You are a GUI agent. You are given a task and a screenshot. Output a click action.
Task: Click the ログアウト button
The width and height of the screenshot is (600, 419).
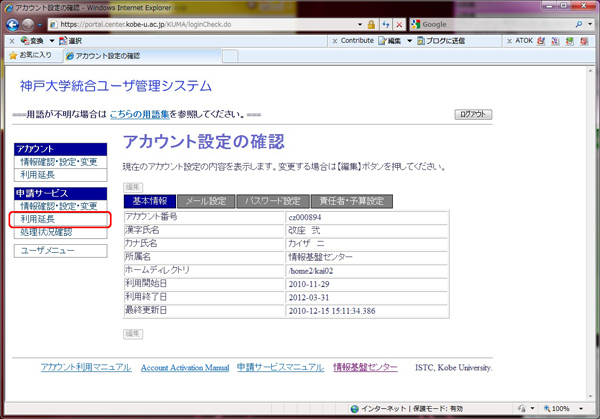[473, 114]
